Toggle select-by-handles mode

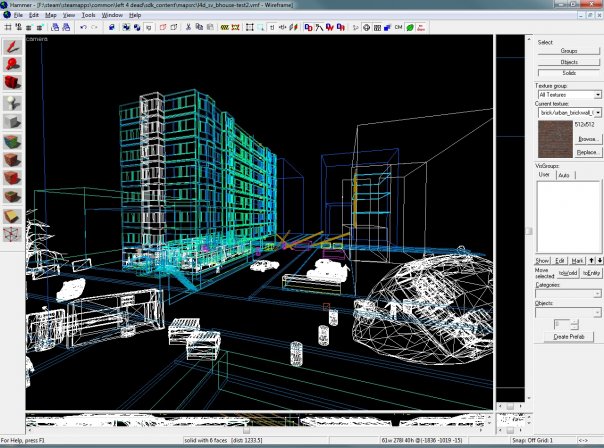(250, 27)
